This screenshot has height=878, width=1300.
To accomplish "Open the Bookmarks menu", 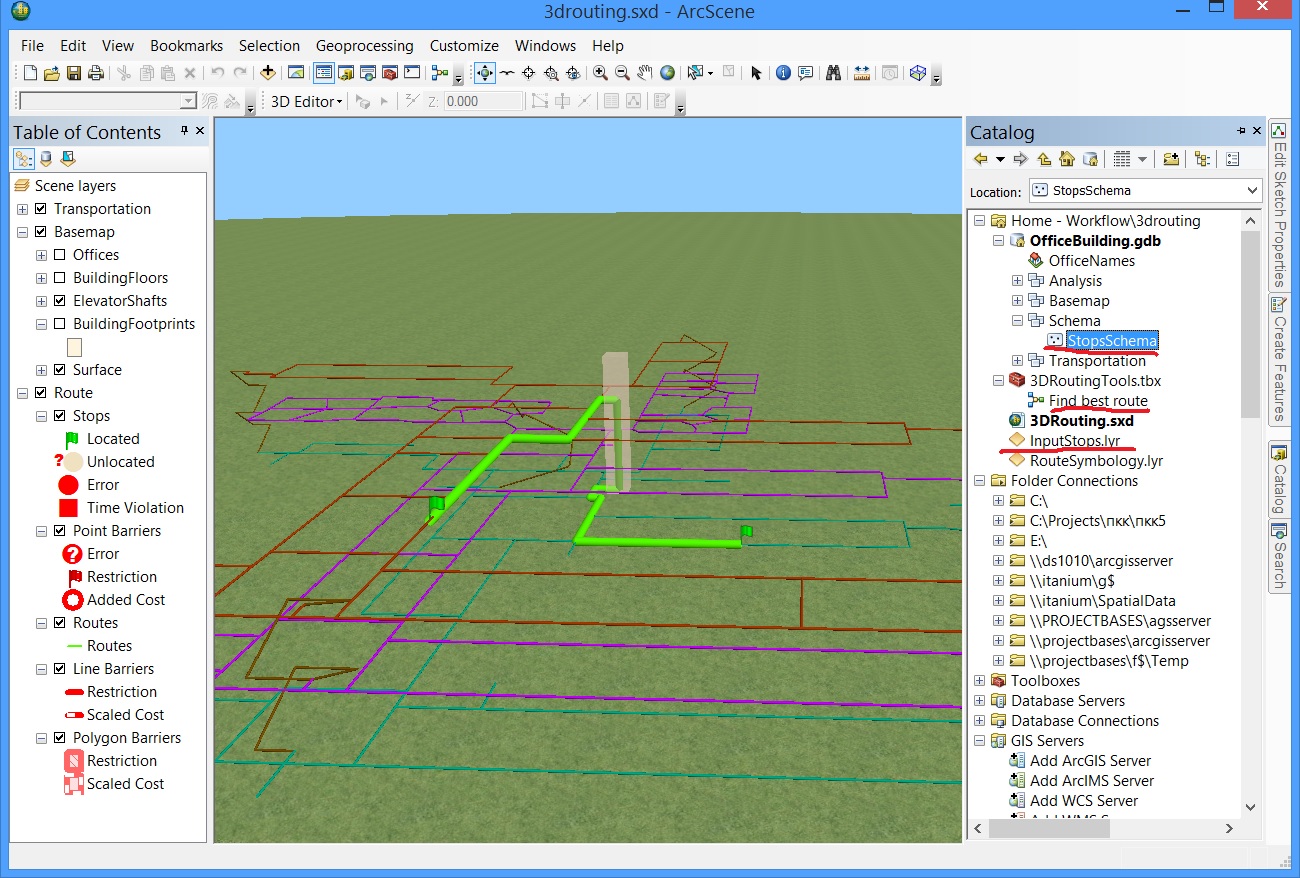I will tap(187, 45).
